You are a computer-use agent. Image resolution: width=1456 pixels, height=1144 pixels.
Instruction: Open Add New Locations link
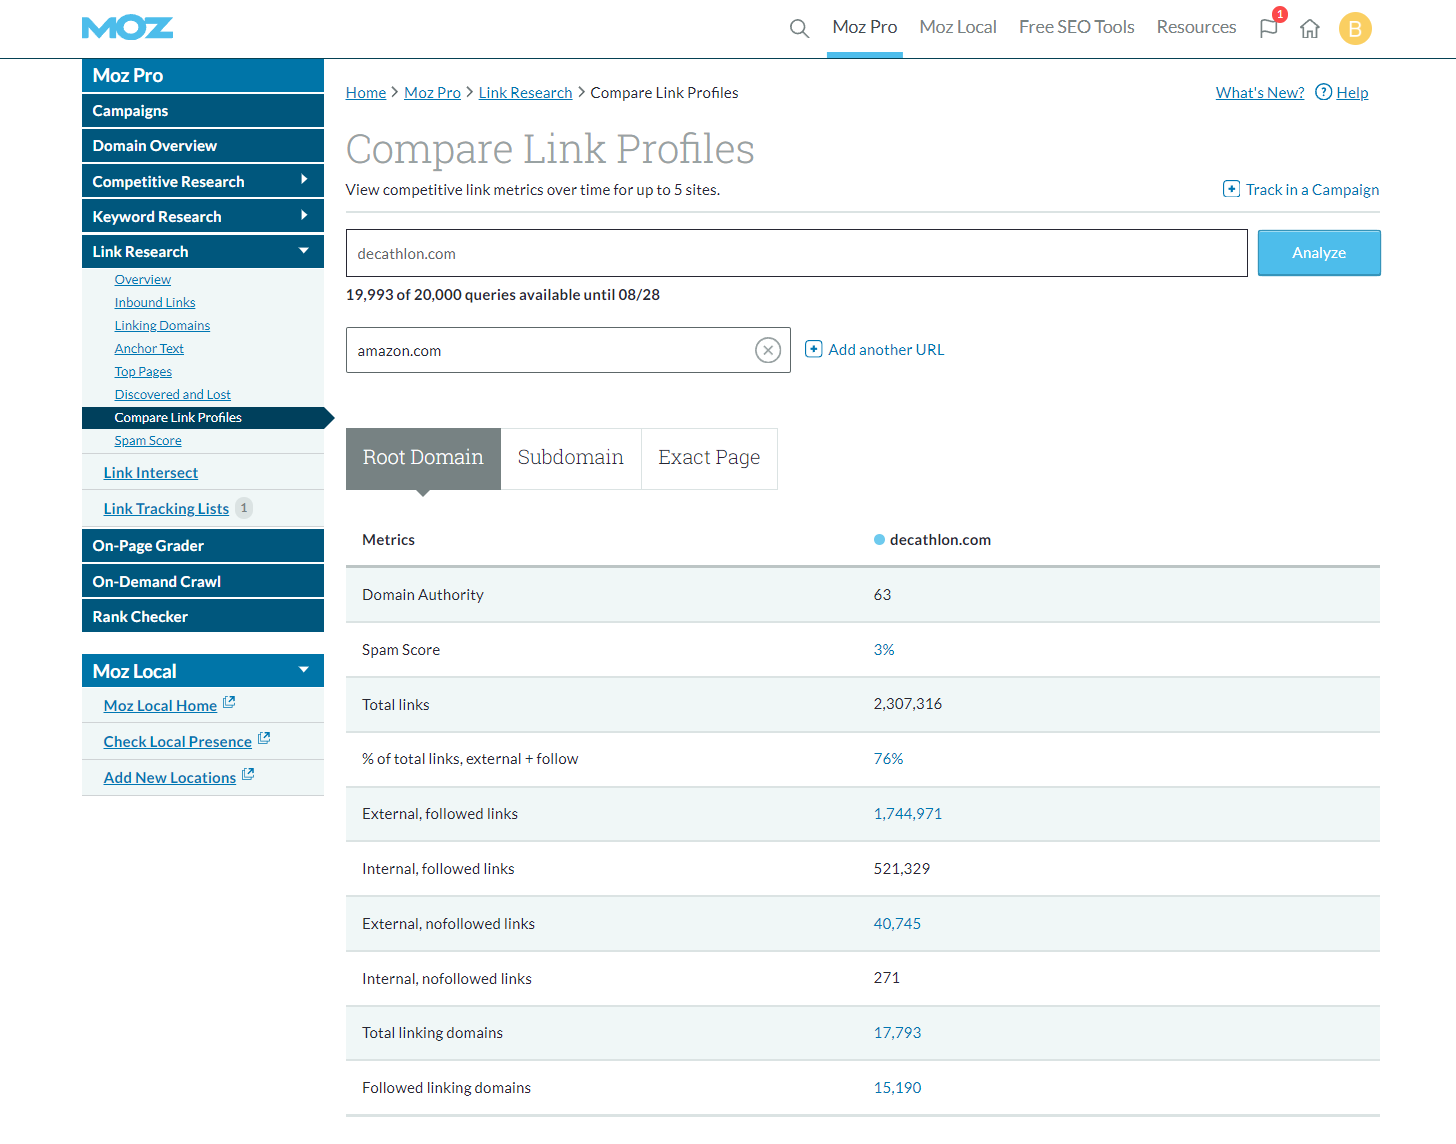[x=170, y=778]
